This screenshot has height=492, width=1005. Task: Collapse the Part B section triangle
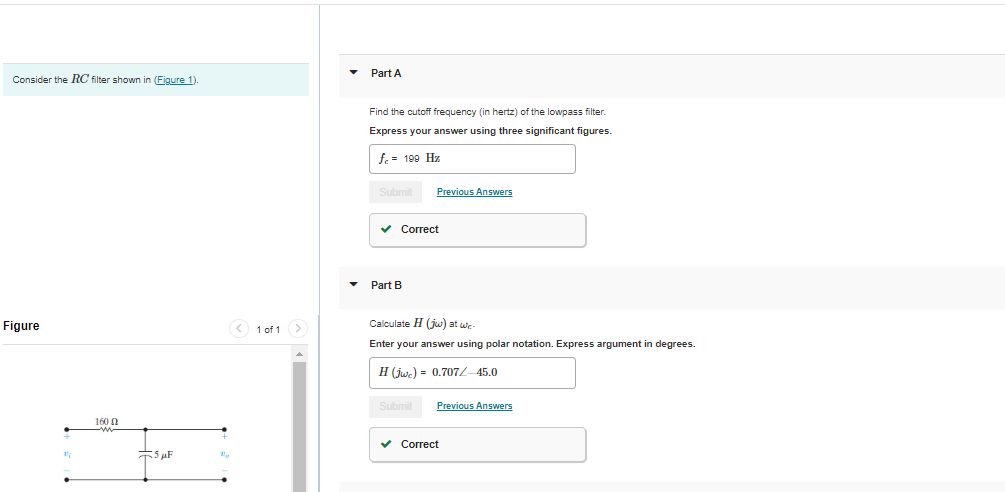click(x=353, y=285)
